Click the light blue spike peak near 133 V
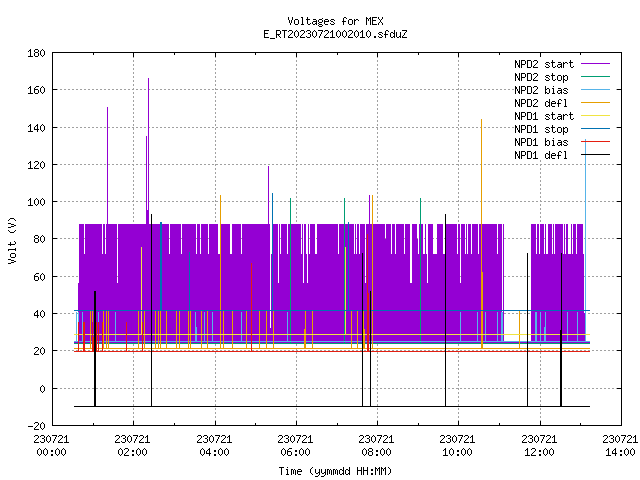This screenshot has width=640, height=480. pos(586,141)
